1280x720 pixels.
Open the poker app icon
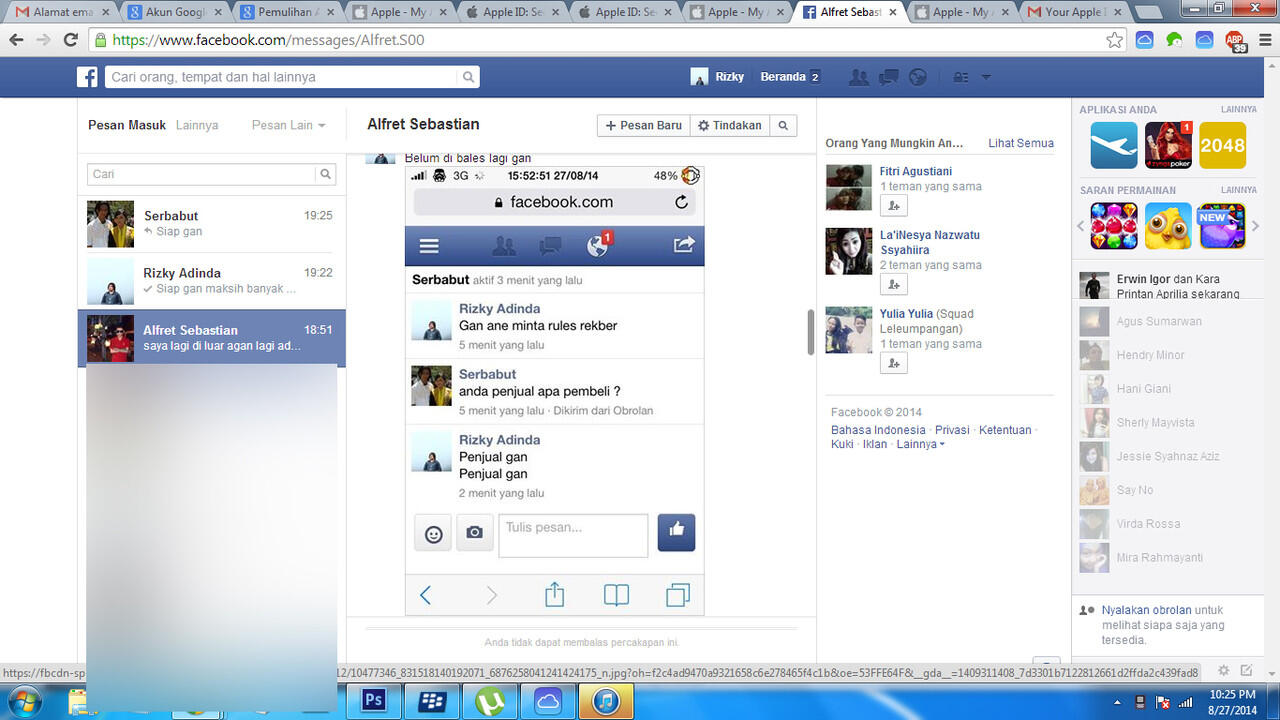(x=1168, y=145)
